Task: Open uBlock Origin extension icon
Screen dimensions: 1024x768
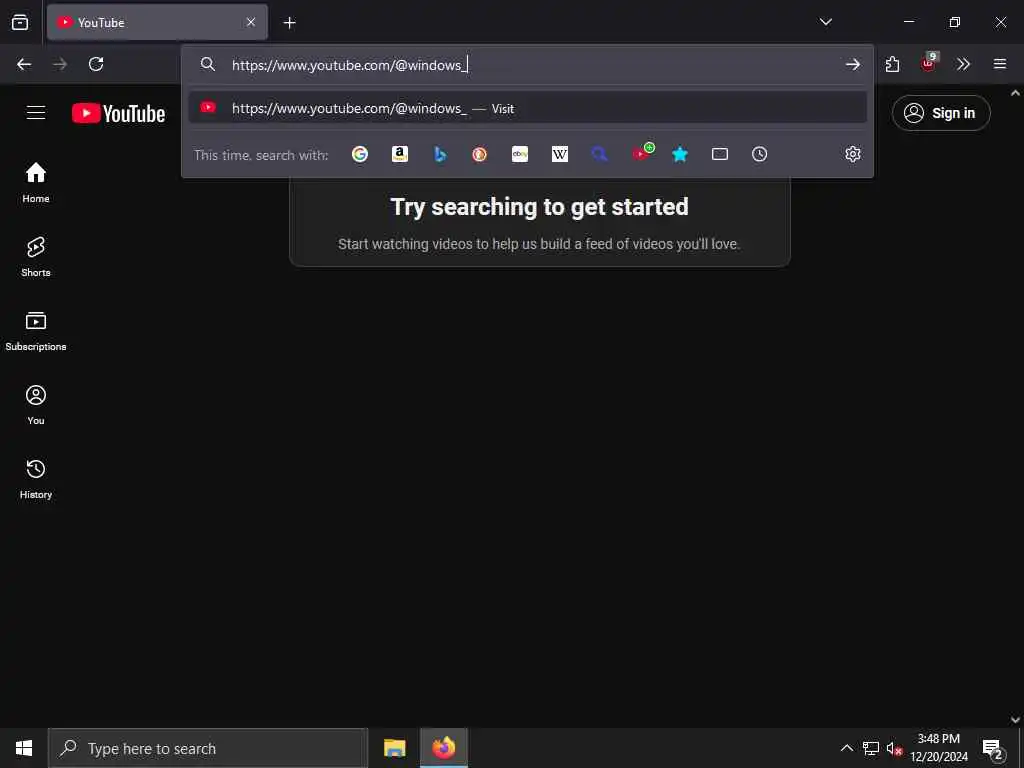Action: coord(929,62)
